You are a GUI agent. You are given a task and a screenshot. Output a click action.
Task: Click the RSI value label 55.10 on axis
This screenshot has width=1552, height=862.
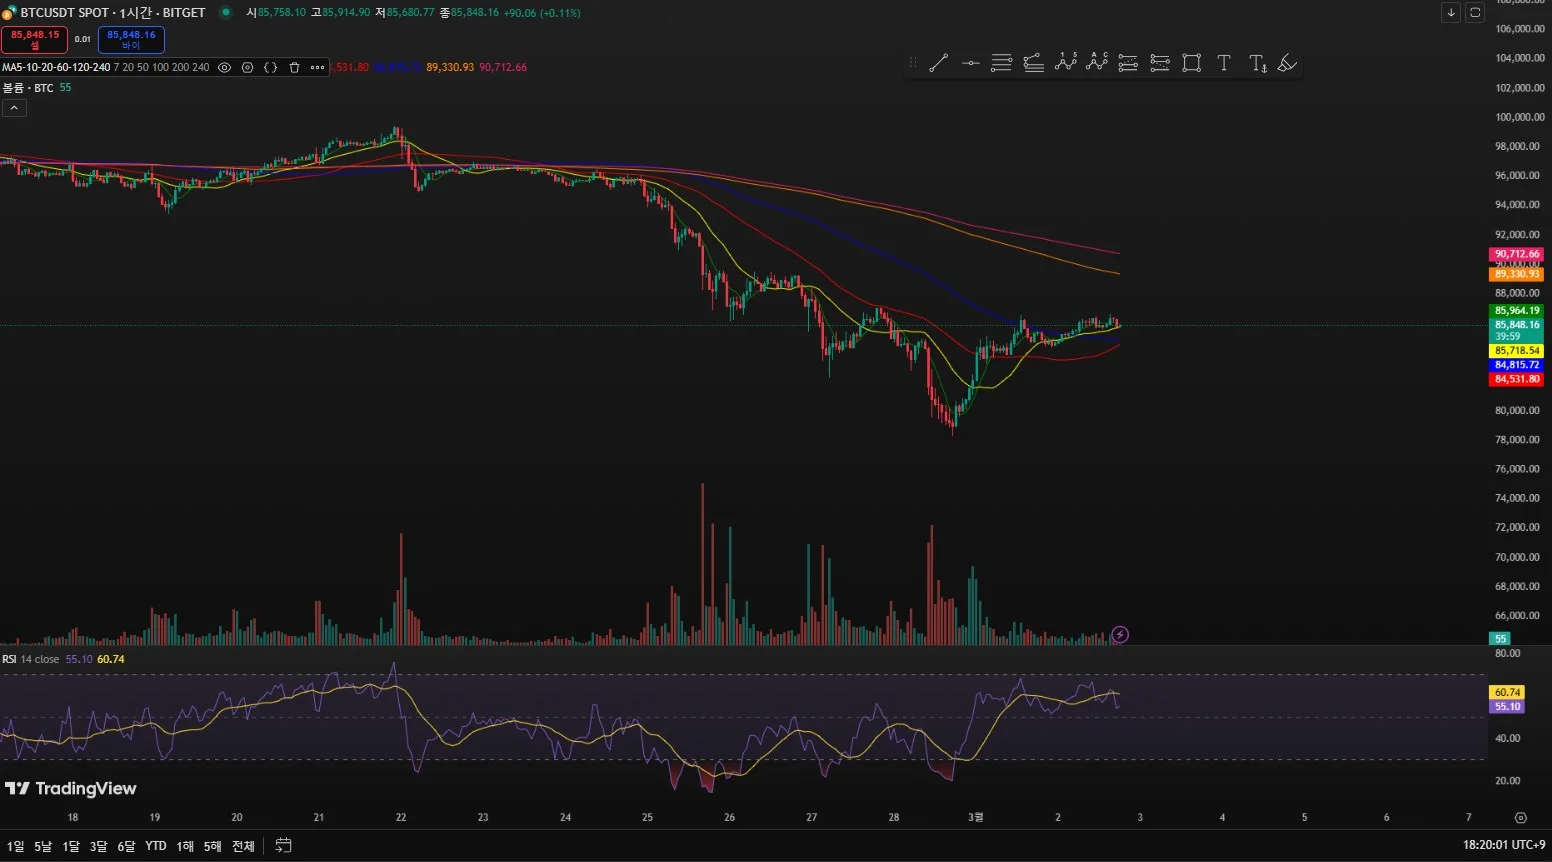tap(1507, 706)
